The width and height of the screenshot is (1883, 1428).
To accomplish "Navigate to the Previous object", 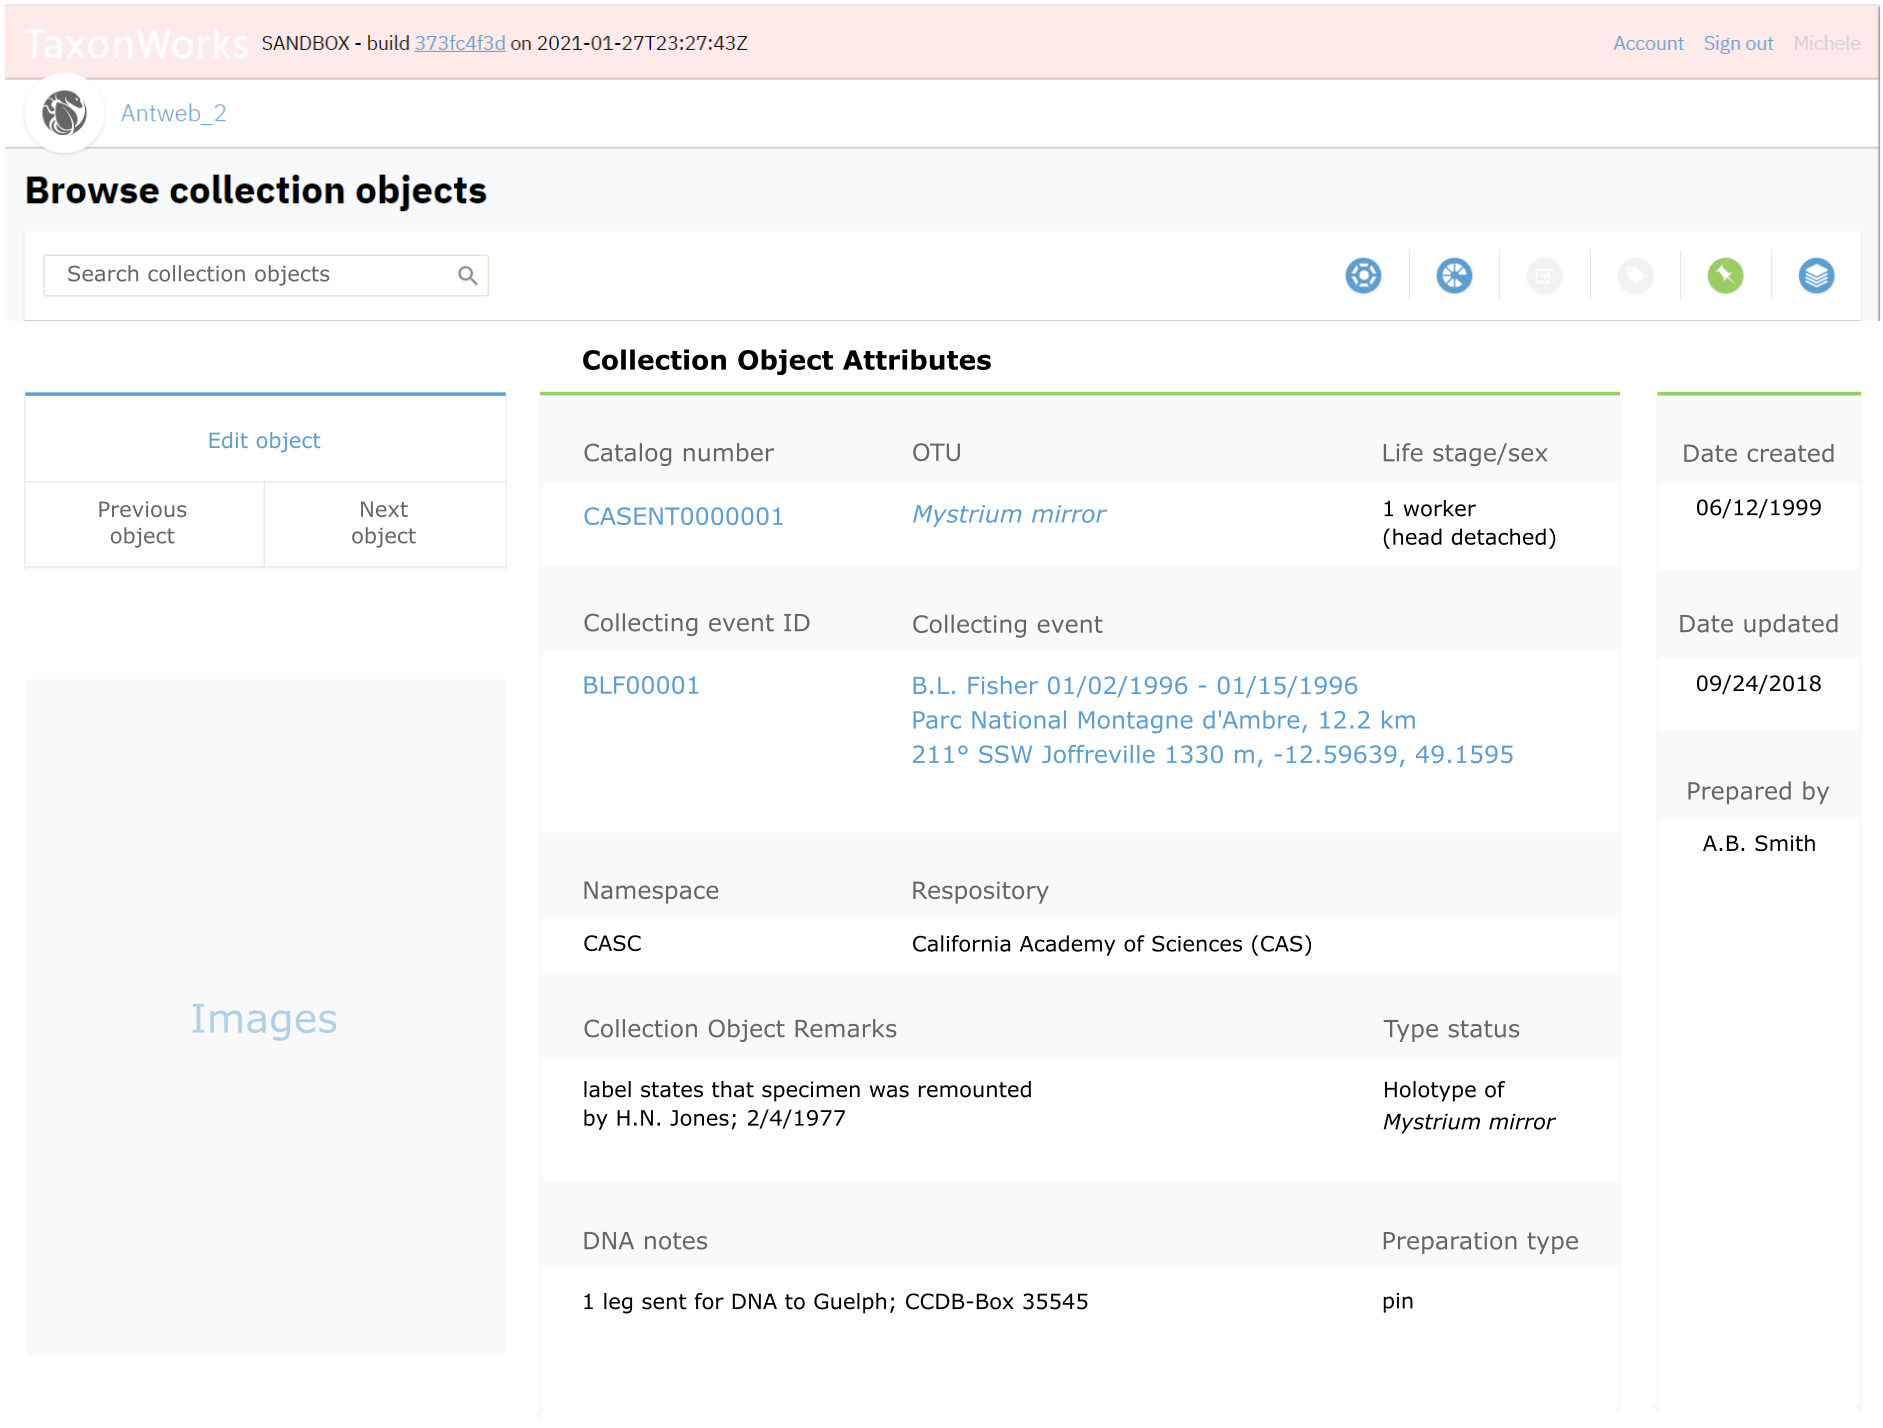I will click(142, 523).
